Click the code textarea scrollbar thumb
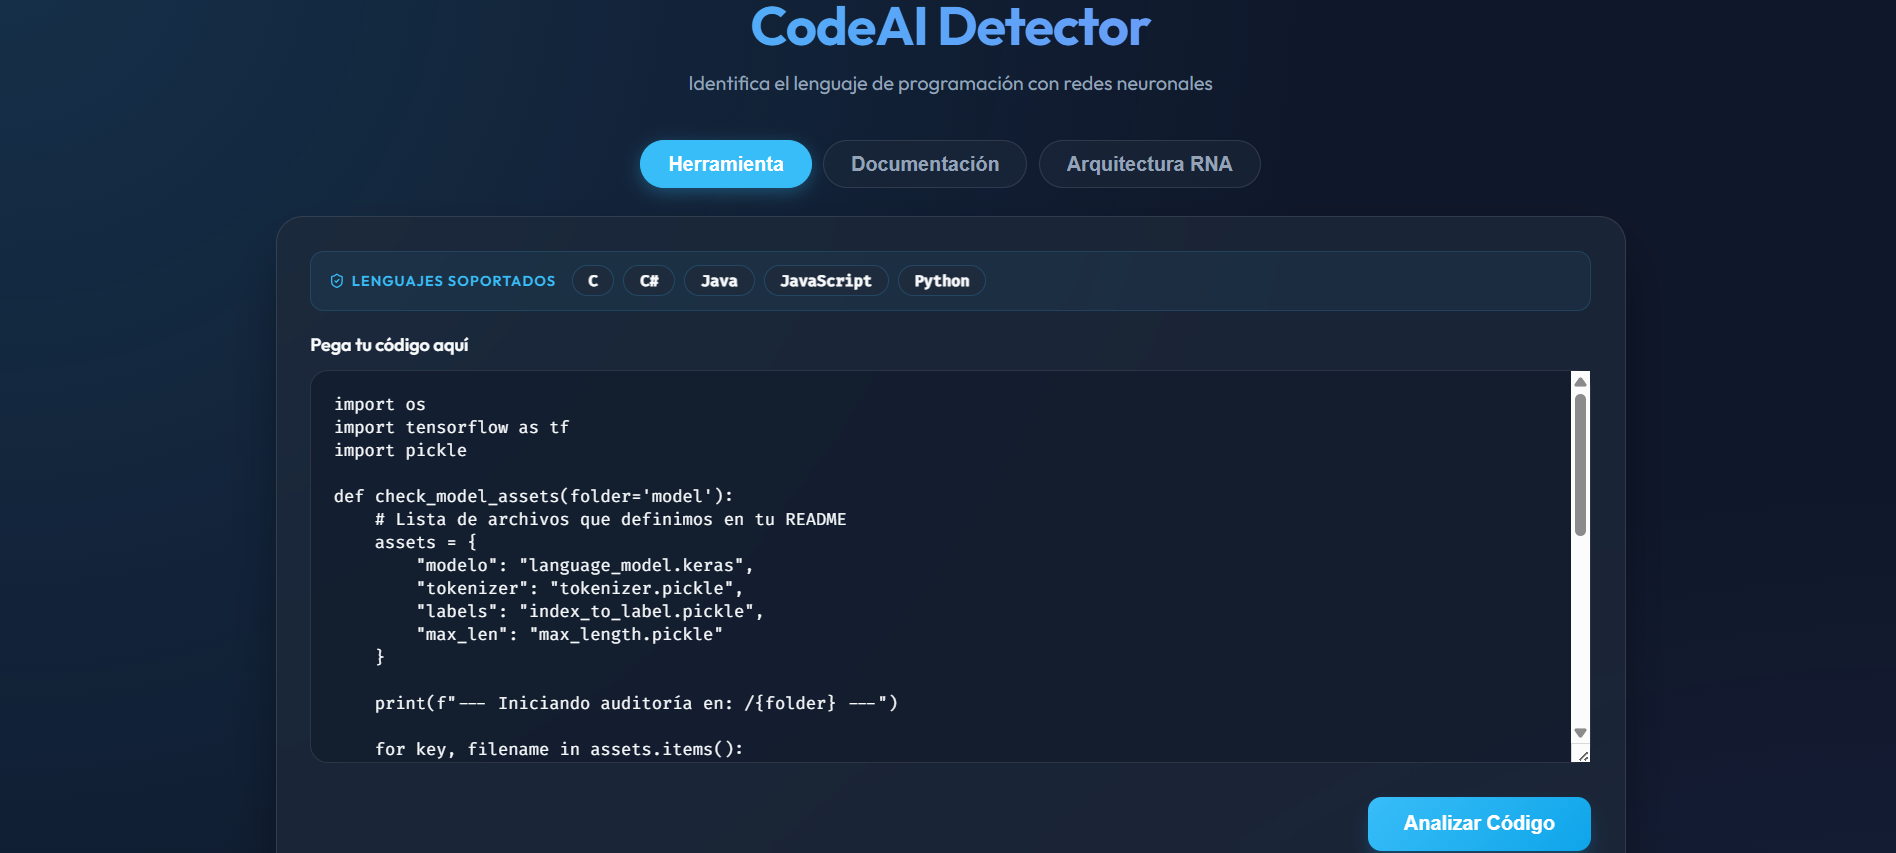 (1580, 465)
